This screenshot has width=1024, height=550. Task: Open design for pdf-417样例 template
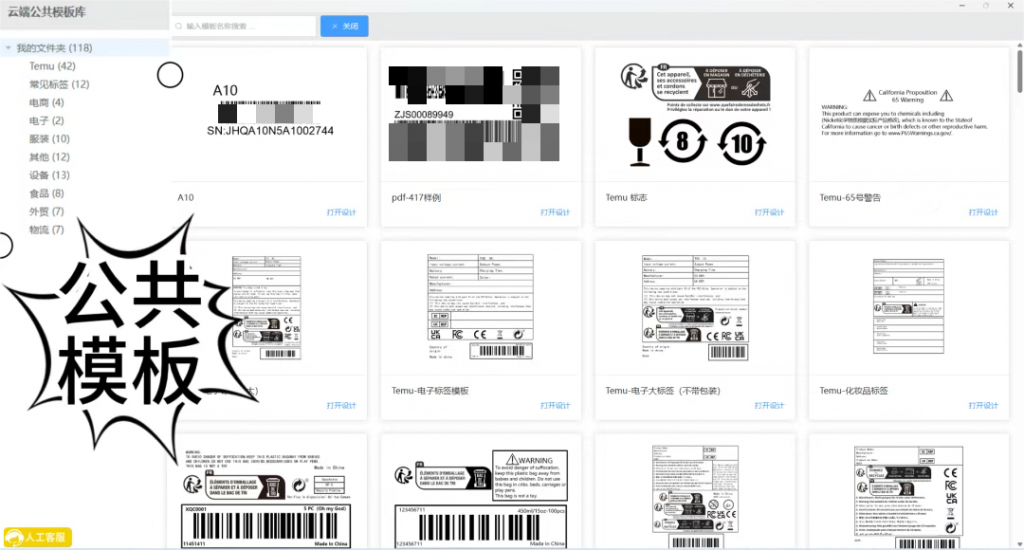pos(555,212)
